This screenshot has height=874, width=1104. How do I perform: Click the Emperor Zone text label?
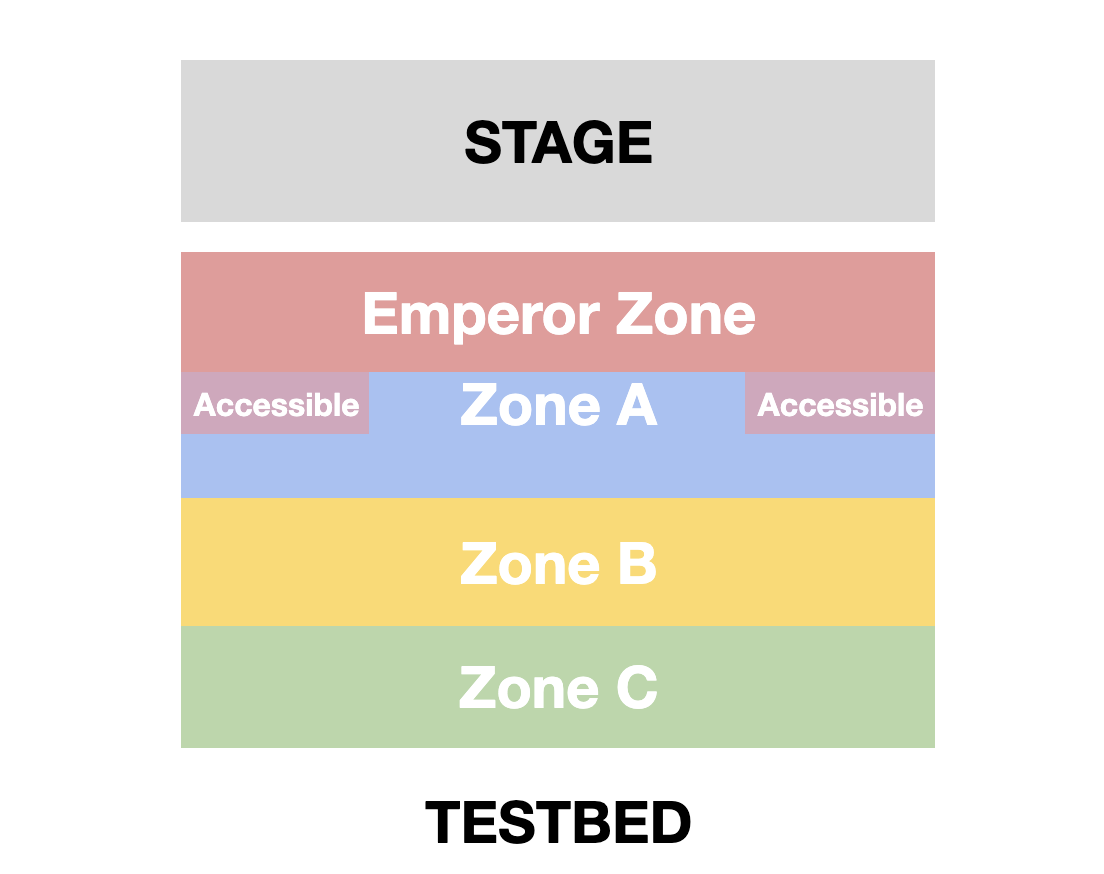pyautogui.click(x=558, y=315)
